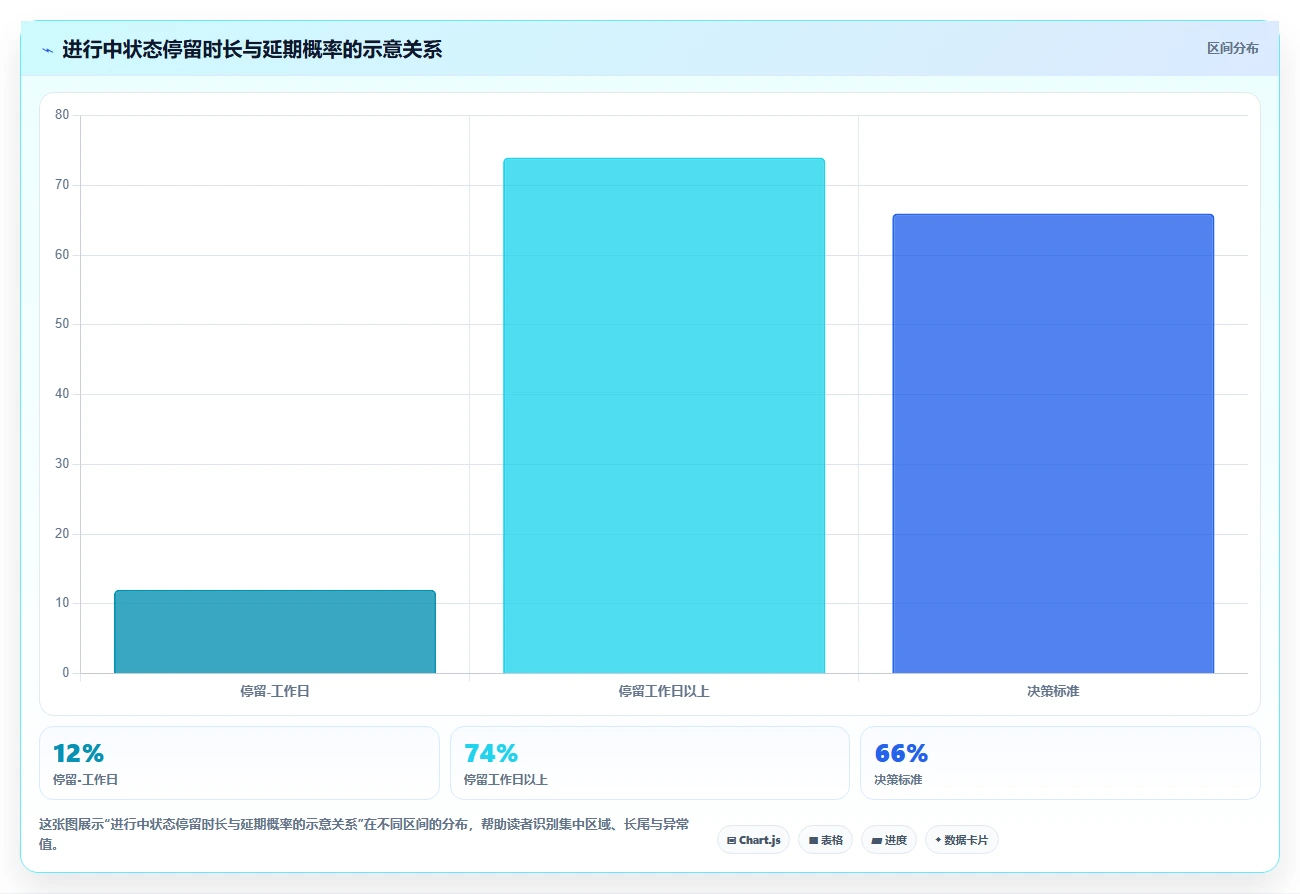Click the x-axis label 停留工作日以上

[x=664, y=691]
